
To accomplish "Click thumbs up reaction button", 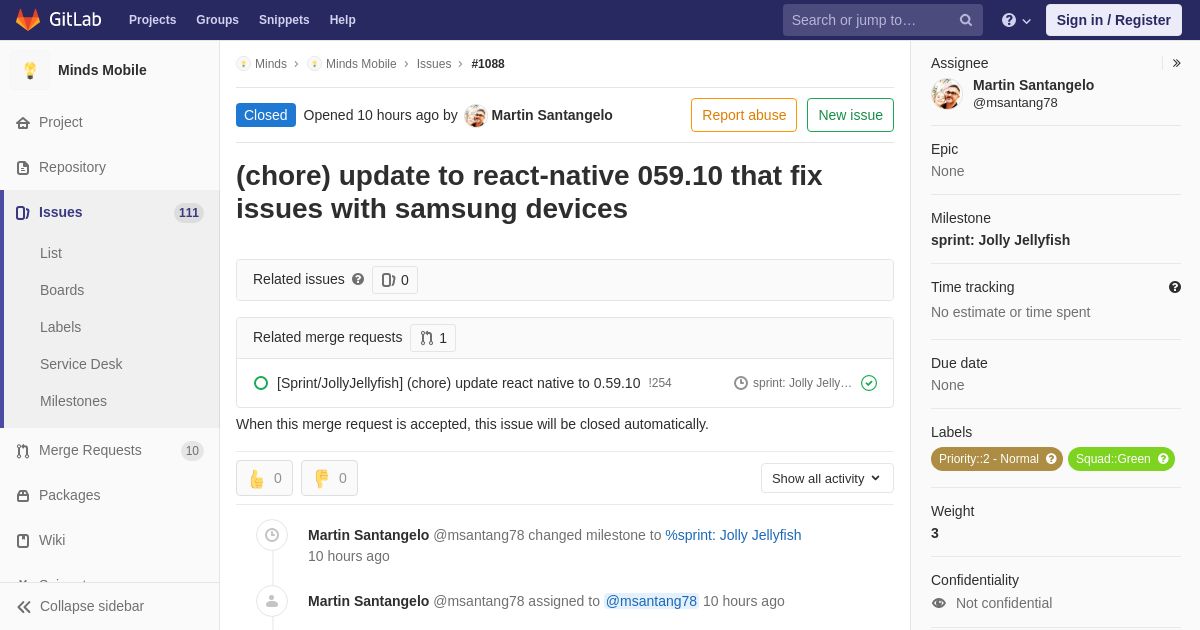I will (x=264, y=478).
